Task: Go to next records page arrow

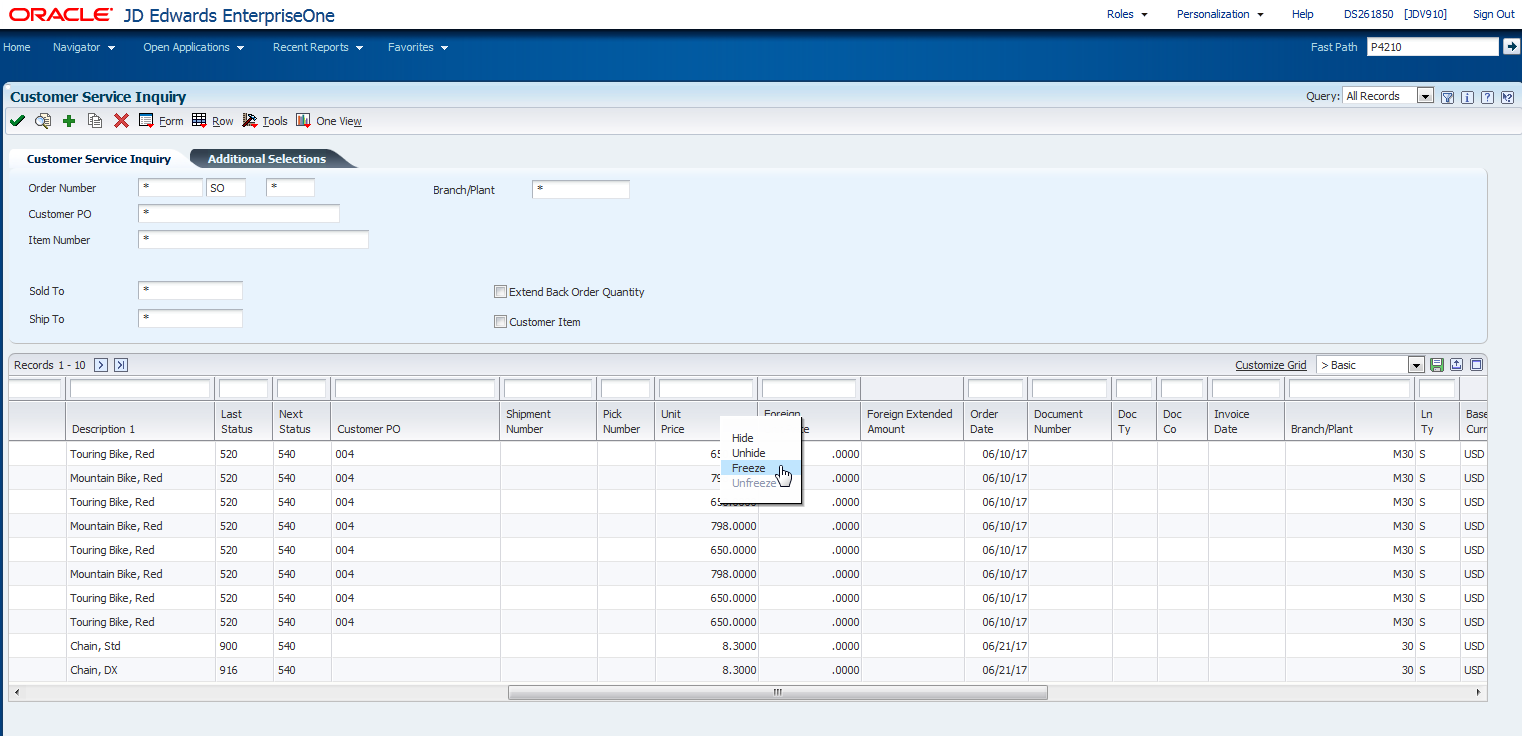Action: [x=101, y=365]
